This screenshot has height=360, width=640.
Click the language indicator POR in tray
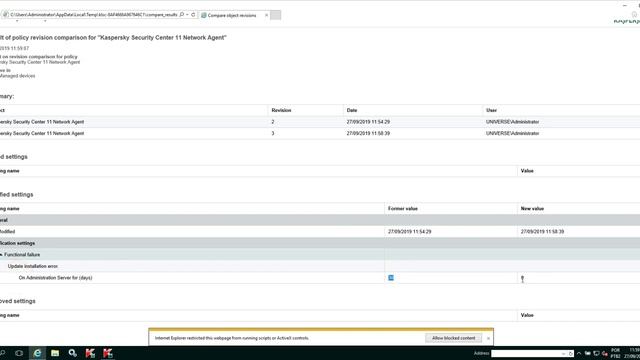(616, 351)
